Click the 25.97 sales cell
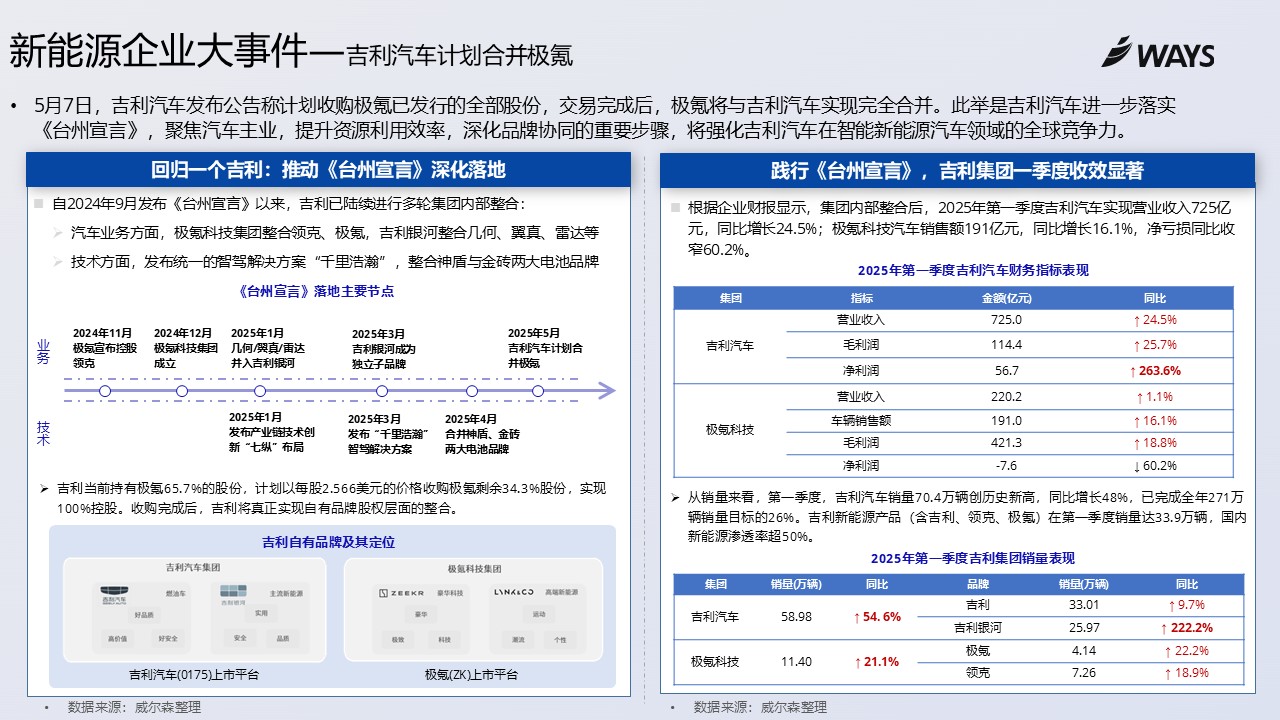1280x720 pixels. tap(1084, 628)
